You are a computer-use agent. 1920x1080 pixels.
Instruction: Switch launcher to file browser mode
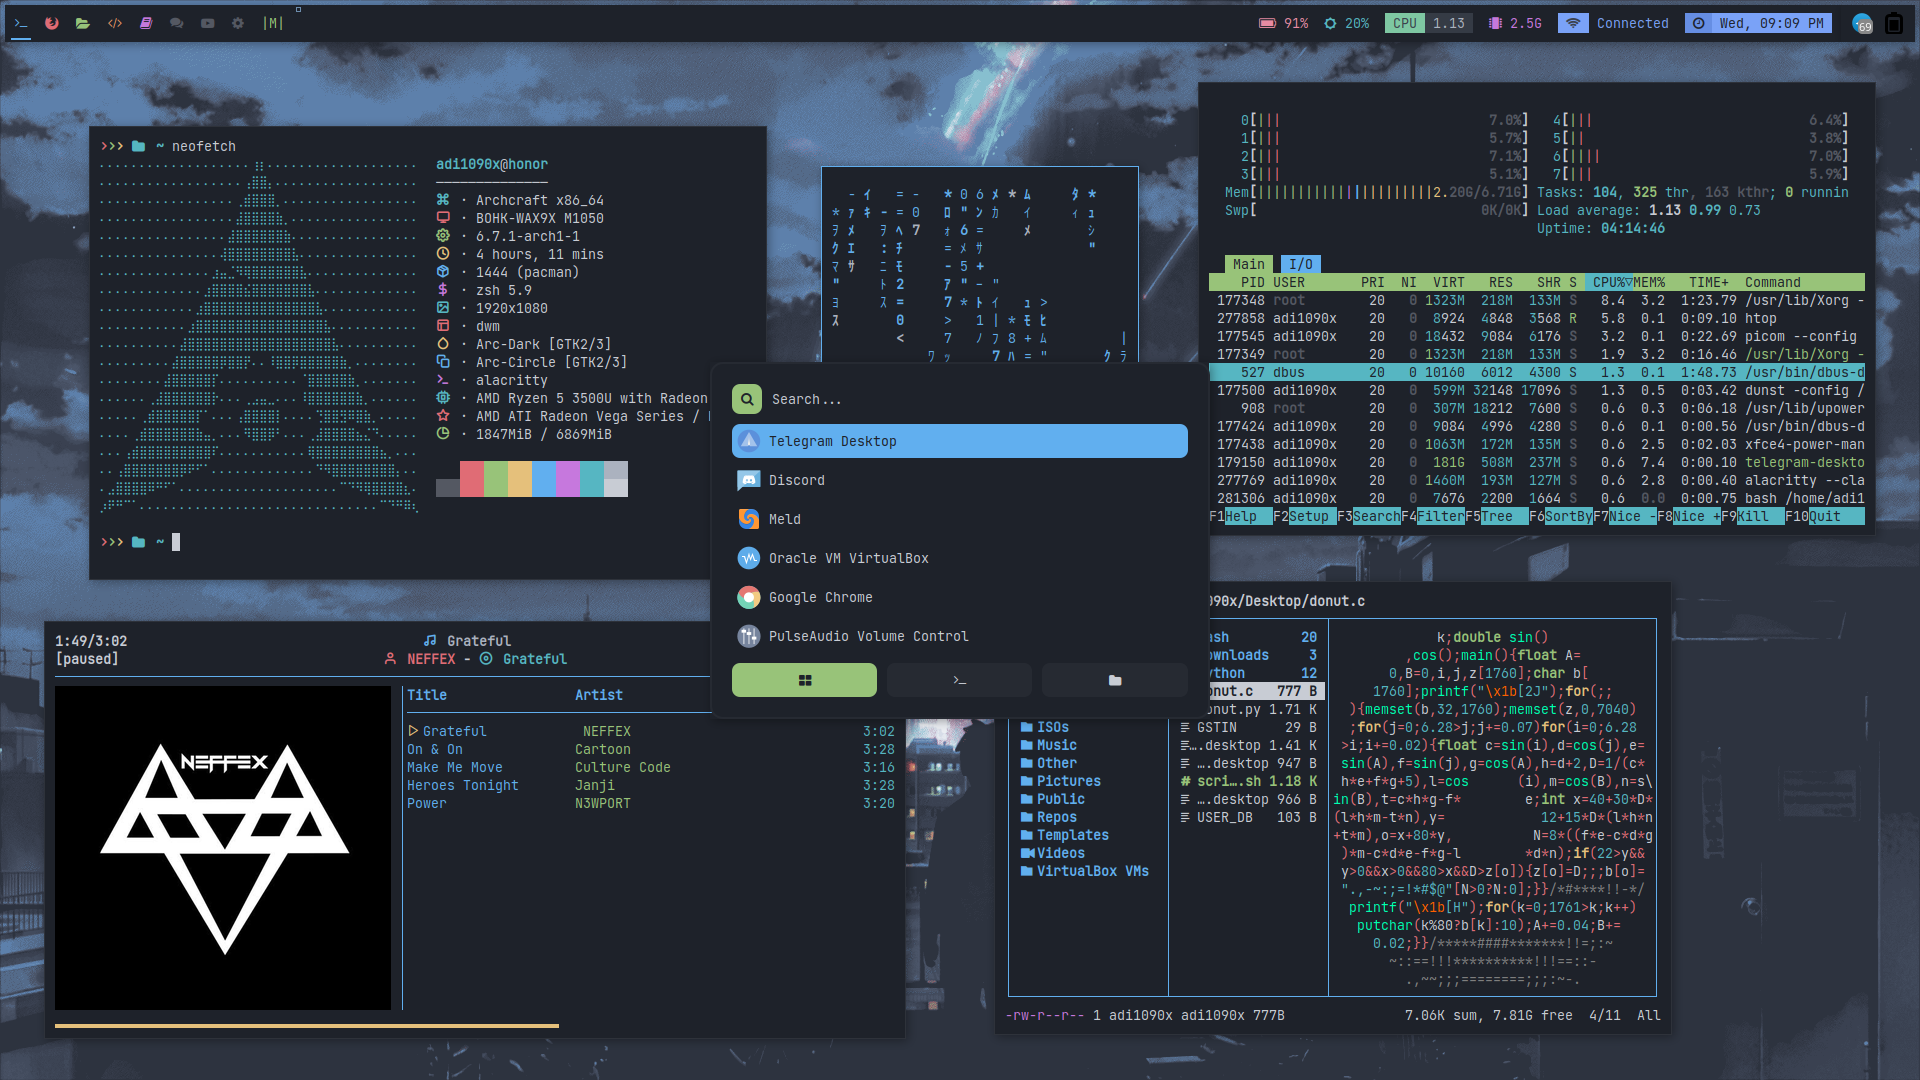click(x=1114, y=680)
